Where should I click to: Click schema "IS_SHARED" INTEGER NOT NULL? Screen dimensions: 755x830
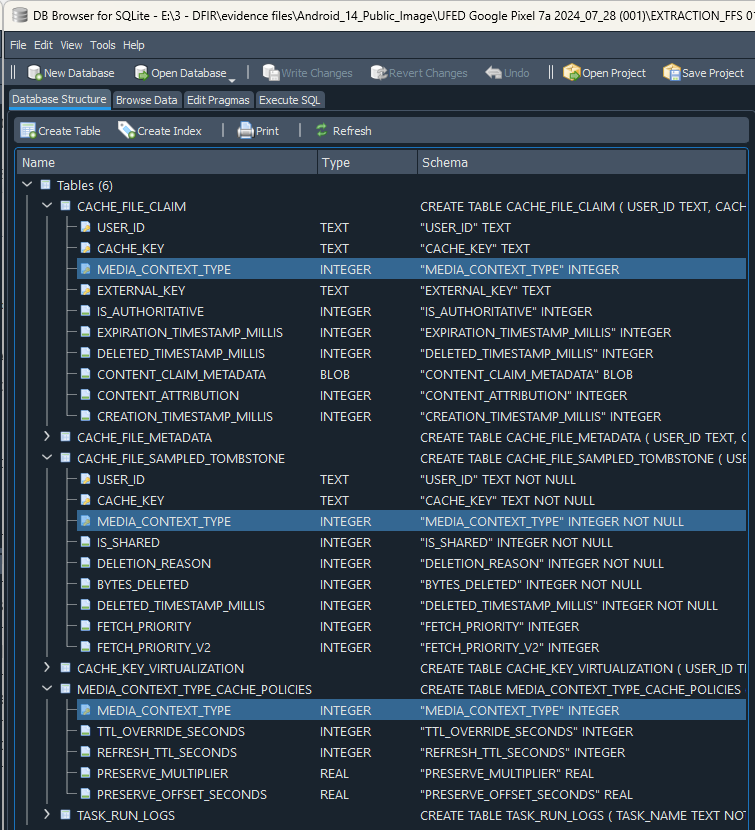click(x=516, y=543)
